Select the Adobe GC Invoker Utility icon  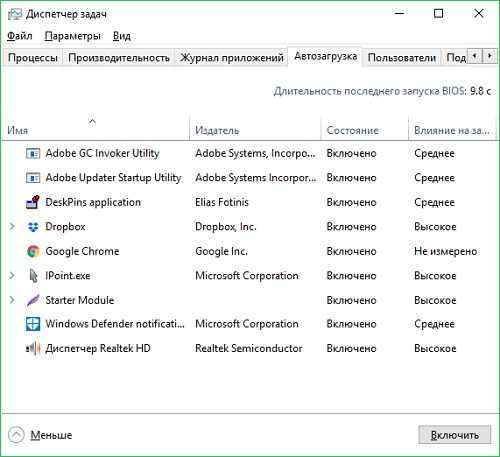pyautogui.click(x=33, y=153)
